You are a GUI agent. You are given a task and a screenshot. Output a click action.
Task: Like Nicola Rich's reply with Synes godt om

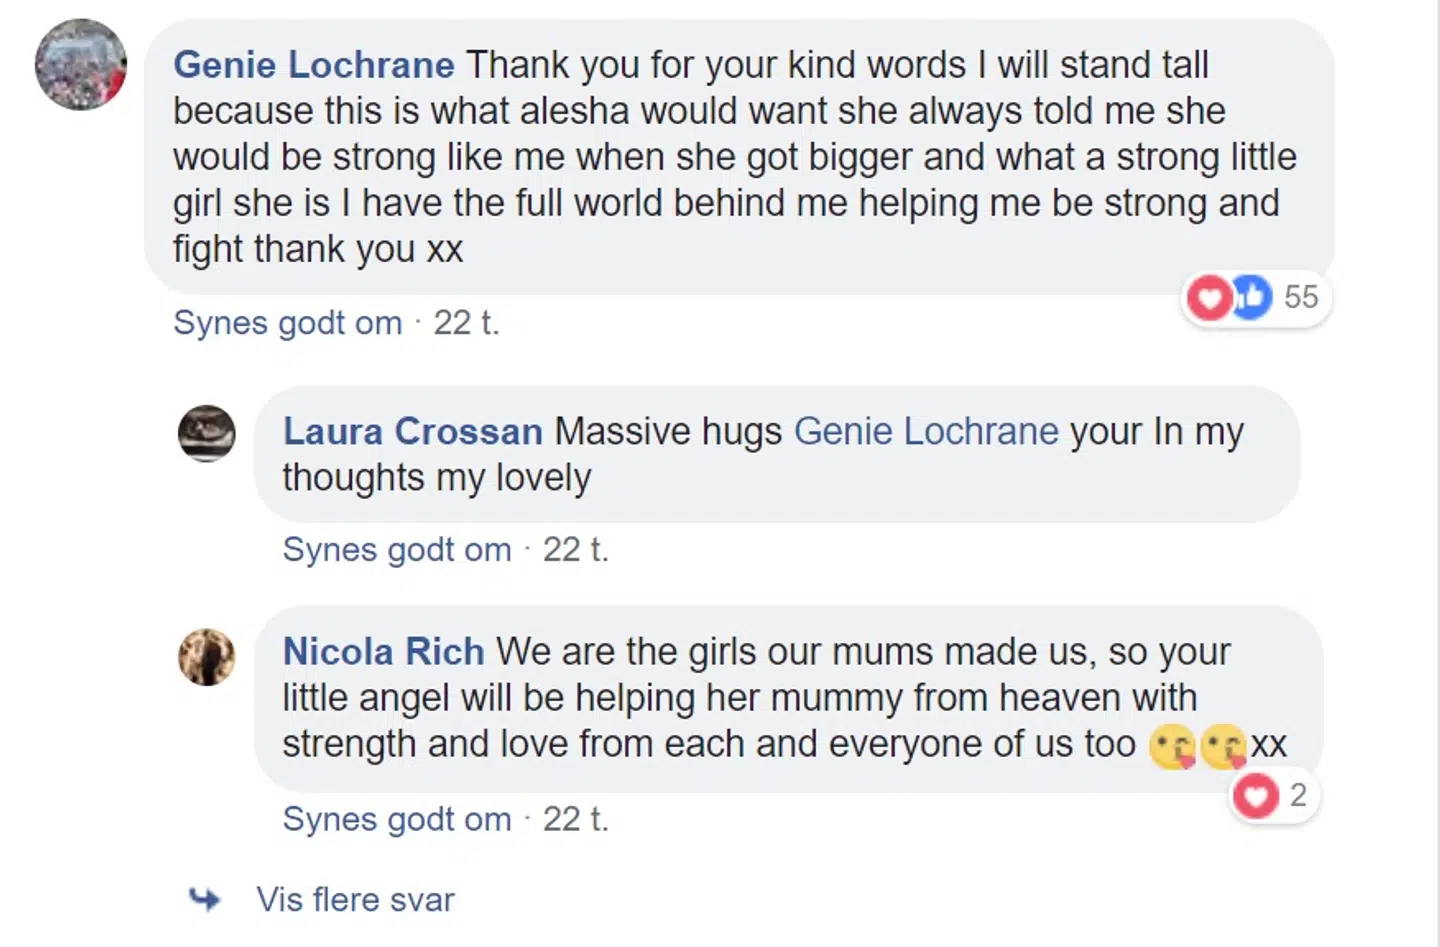(x=397, y=819)
